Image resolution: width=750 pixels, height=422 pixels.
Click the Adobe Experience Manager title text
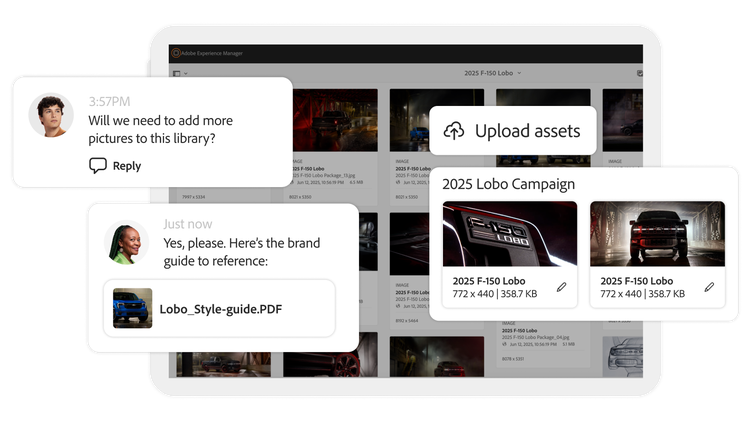point(214,54)
